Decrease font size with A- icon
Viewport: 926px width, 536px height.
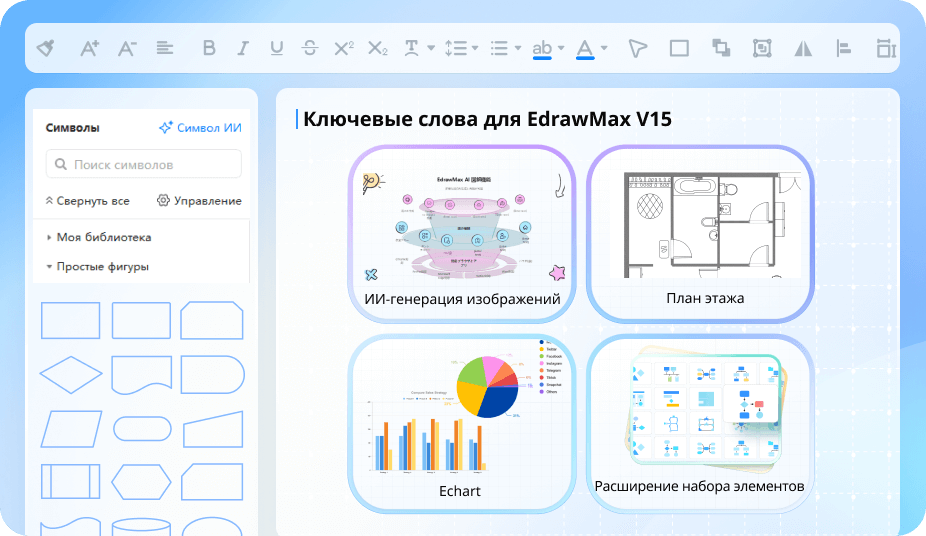(x=127, y=48)
